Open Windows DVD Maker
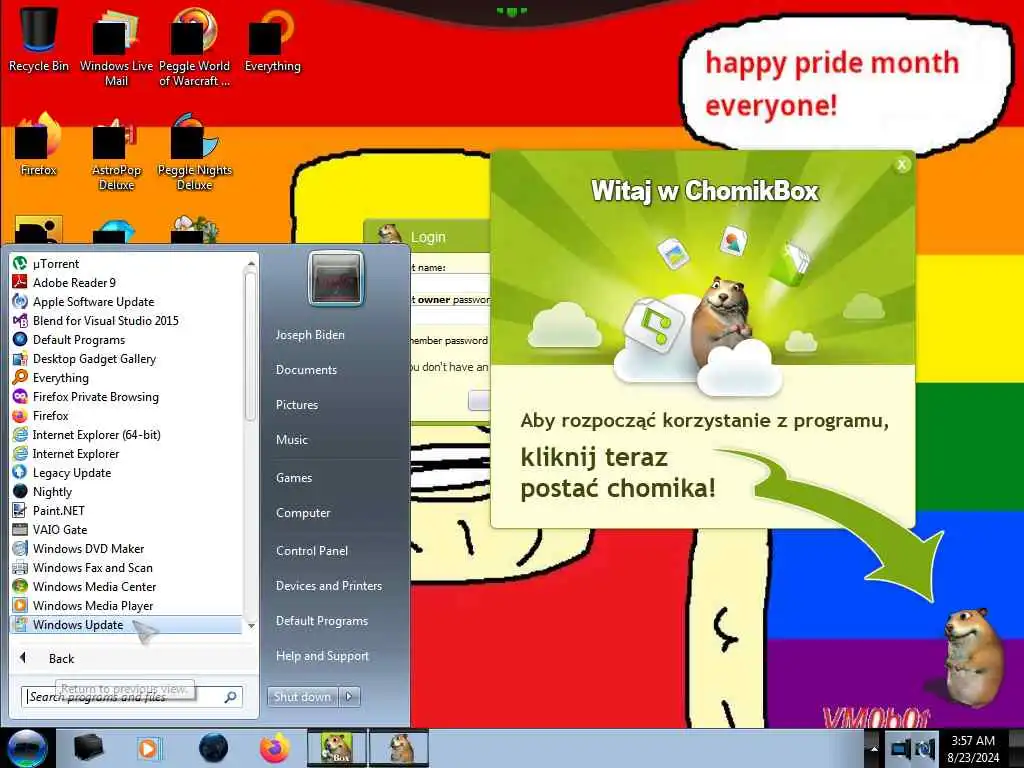 tap(126, 549)
